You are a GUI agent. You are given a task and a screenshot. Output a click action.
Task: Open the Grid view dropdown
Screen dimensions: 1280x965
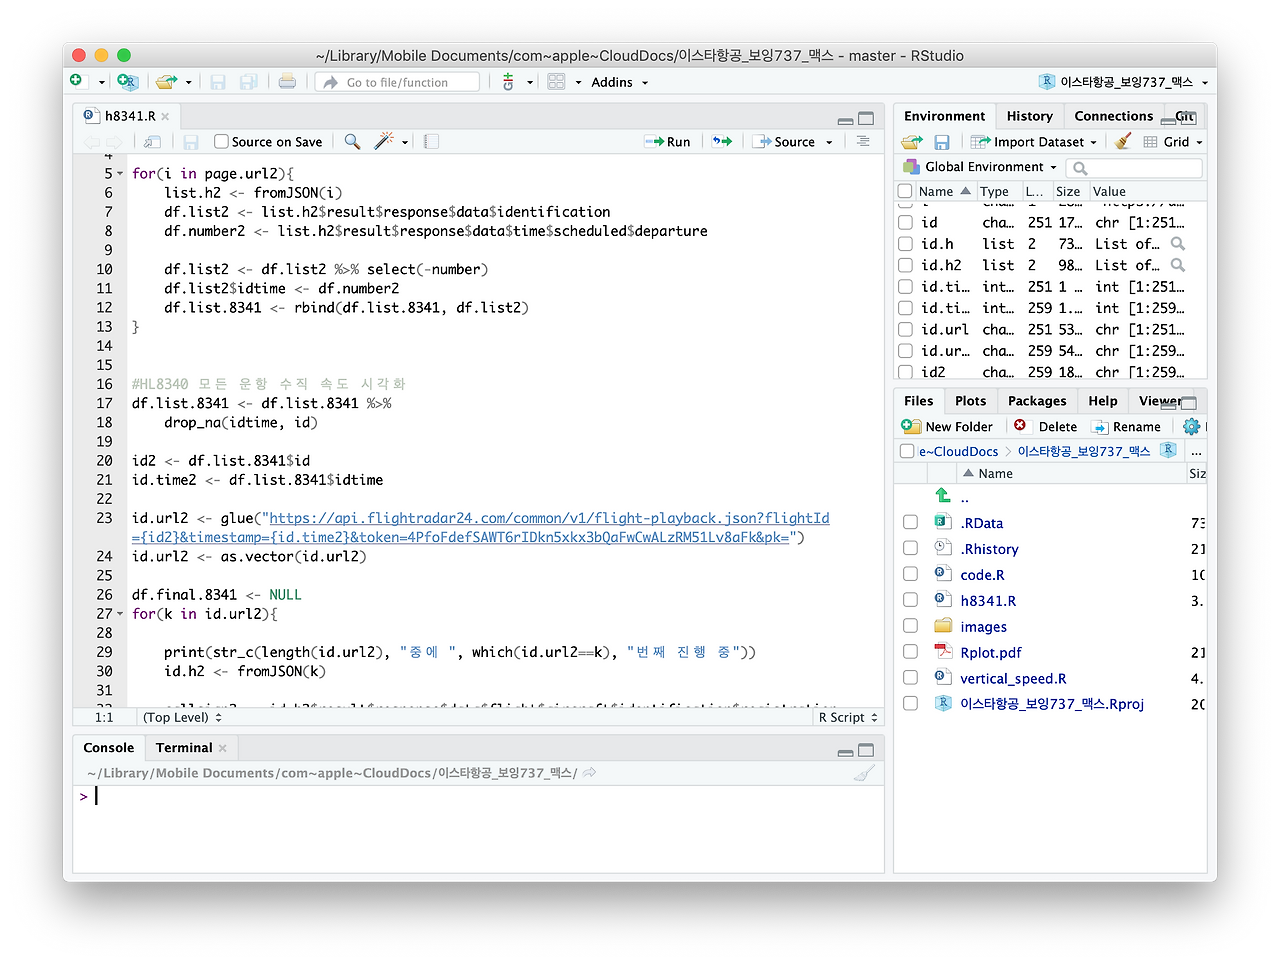click(x=1173, y=142)
